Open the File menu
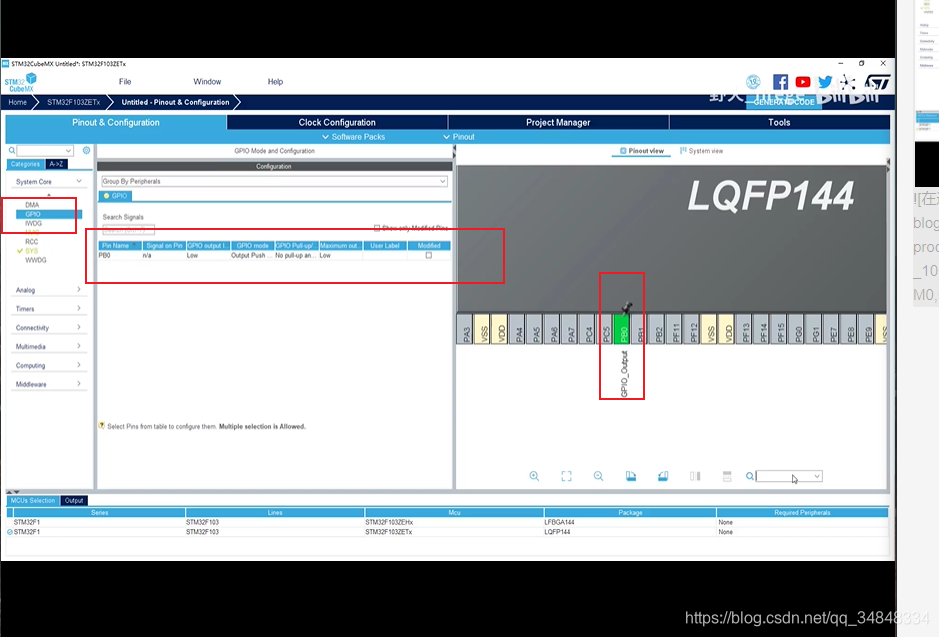 coord(125,82)
